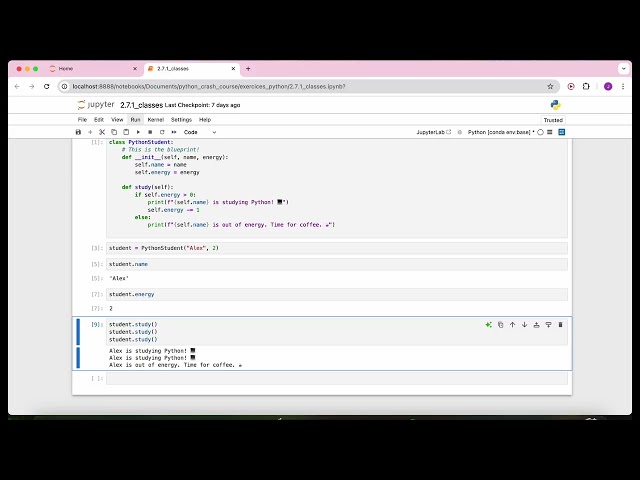The image size is (640, 480).
Task: Click the Last Checkpoint: 7 days ago text
Action: point(202,105)
